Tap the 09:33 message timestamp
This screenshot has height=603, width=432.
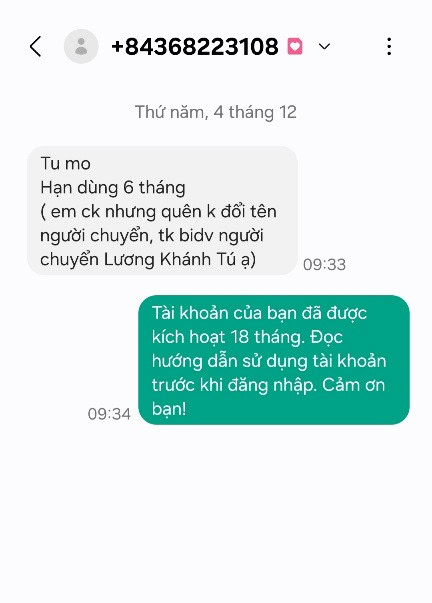(x=324, y=265)
